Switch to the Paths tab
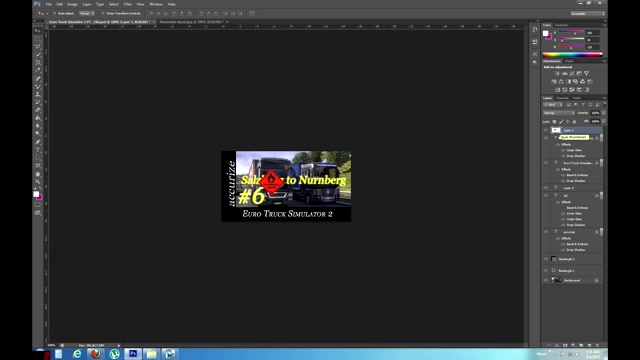 pos(577,98)
